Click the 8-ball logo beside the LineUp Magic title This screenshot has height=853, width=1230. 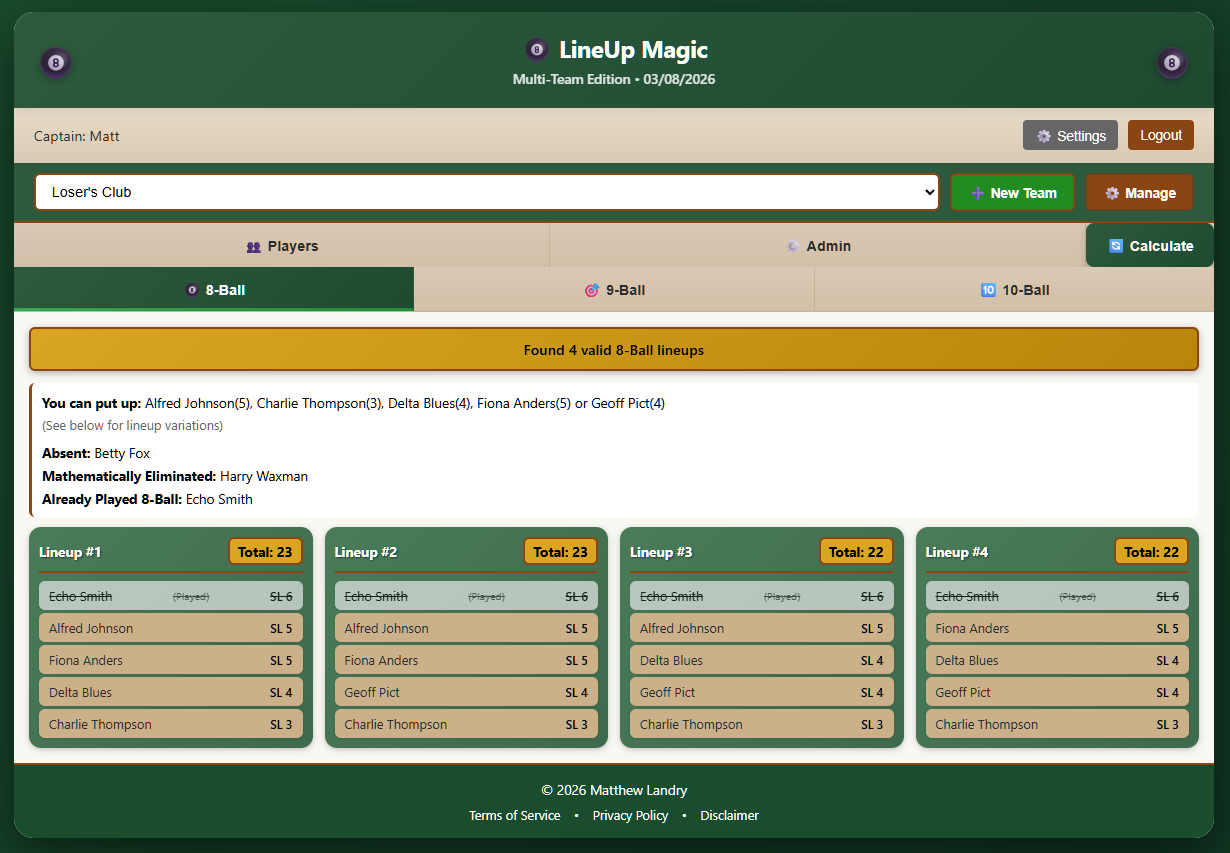(x=536, y=48)
